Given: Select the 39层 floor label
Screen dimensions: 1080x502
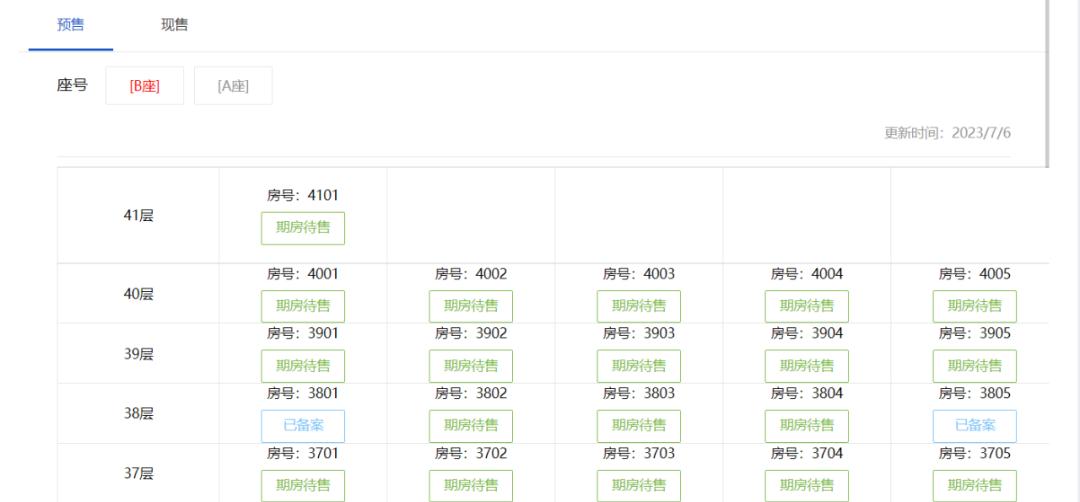Looking at the screenshot, I should tap(138, 354).
